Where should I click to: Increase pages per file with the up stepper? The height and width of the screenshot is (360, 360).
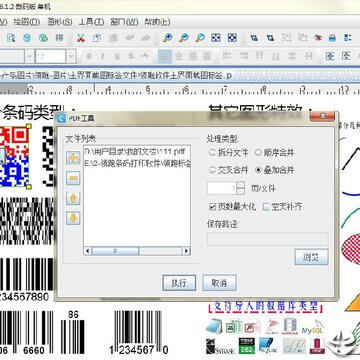240,184
